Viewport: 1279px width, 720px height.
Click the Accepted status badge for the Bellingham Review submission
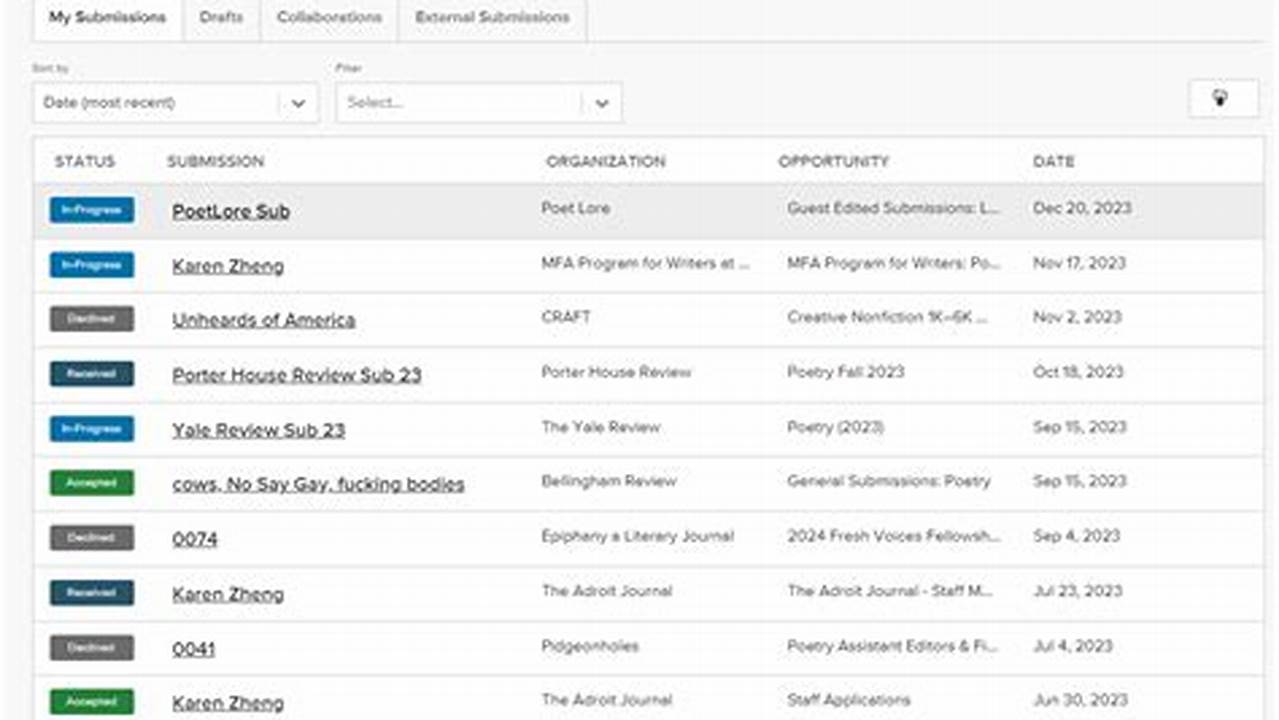91,482
